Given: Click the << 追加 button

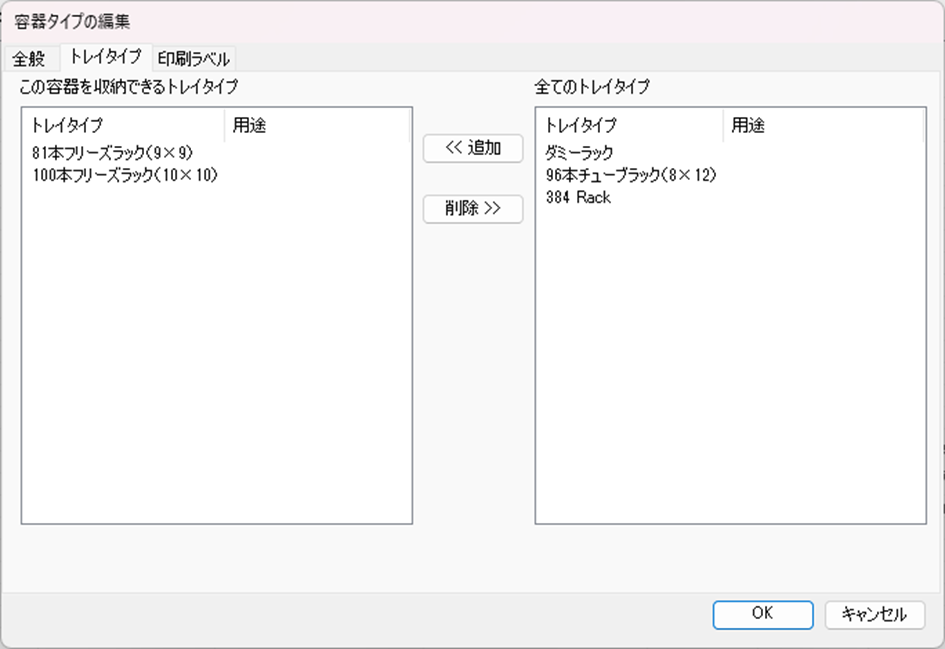Looking at the screenshot, I should click(x=473, y=148).
